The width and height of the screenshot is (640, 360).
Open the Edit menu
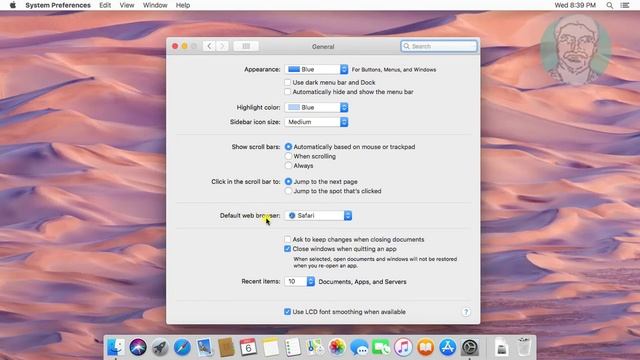[x=105, y=5]
